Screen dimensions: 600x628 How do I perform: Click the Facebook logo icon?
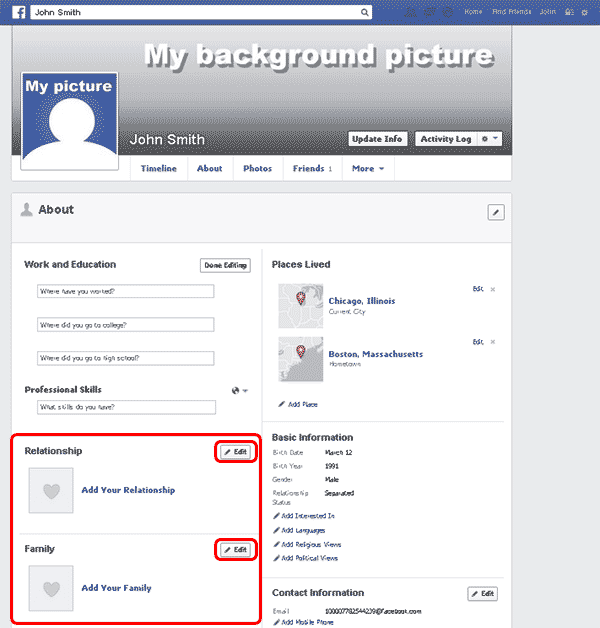click(x=18, y=12)
